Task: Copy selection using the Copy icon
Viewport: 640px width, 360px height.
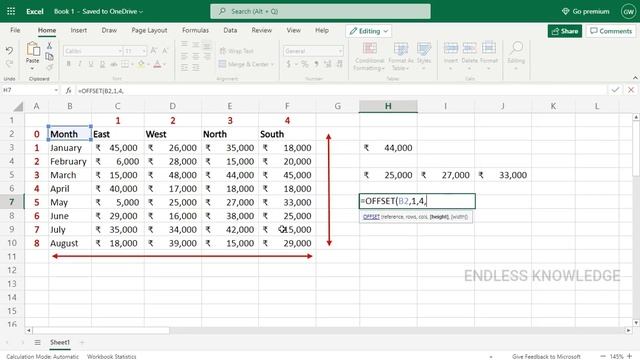Action: (x=49, y=56)
